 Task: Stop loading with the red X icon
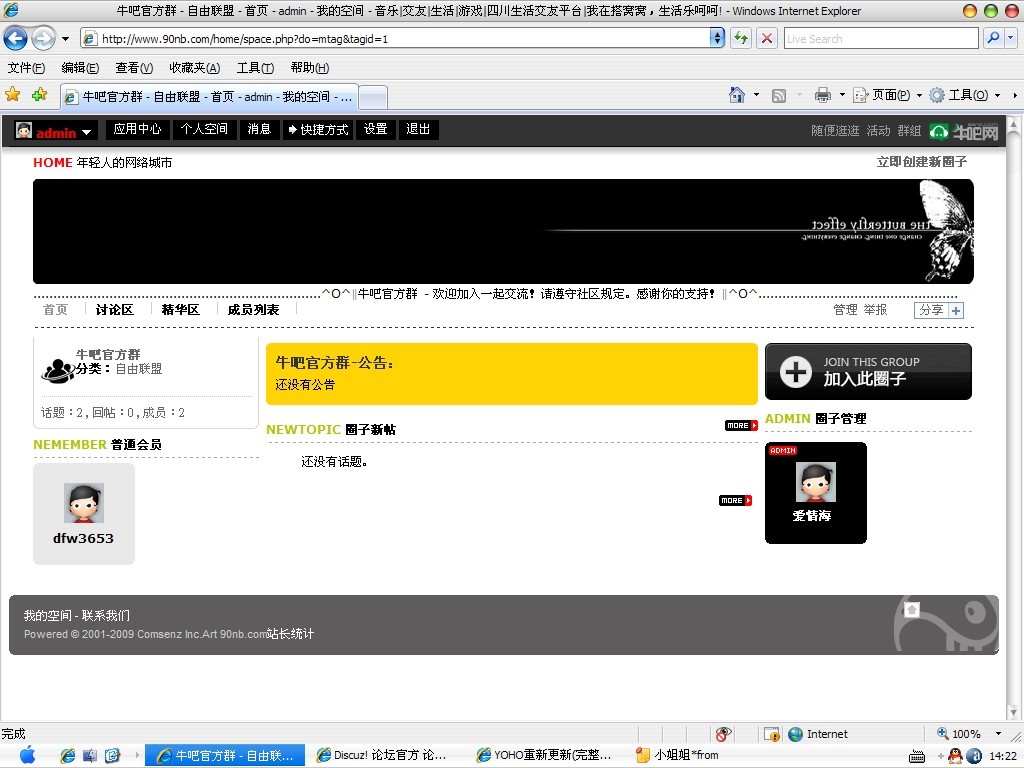coord(767,39)
